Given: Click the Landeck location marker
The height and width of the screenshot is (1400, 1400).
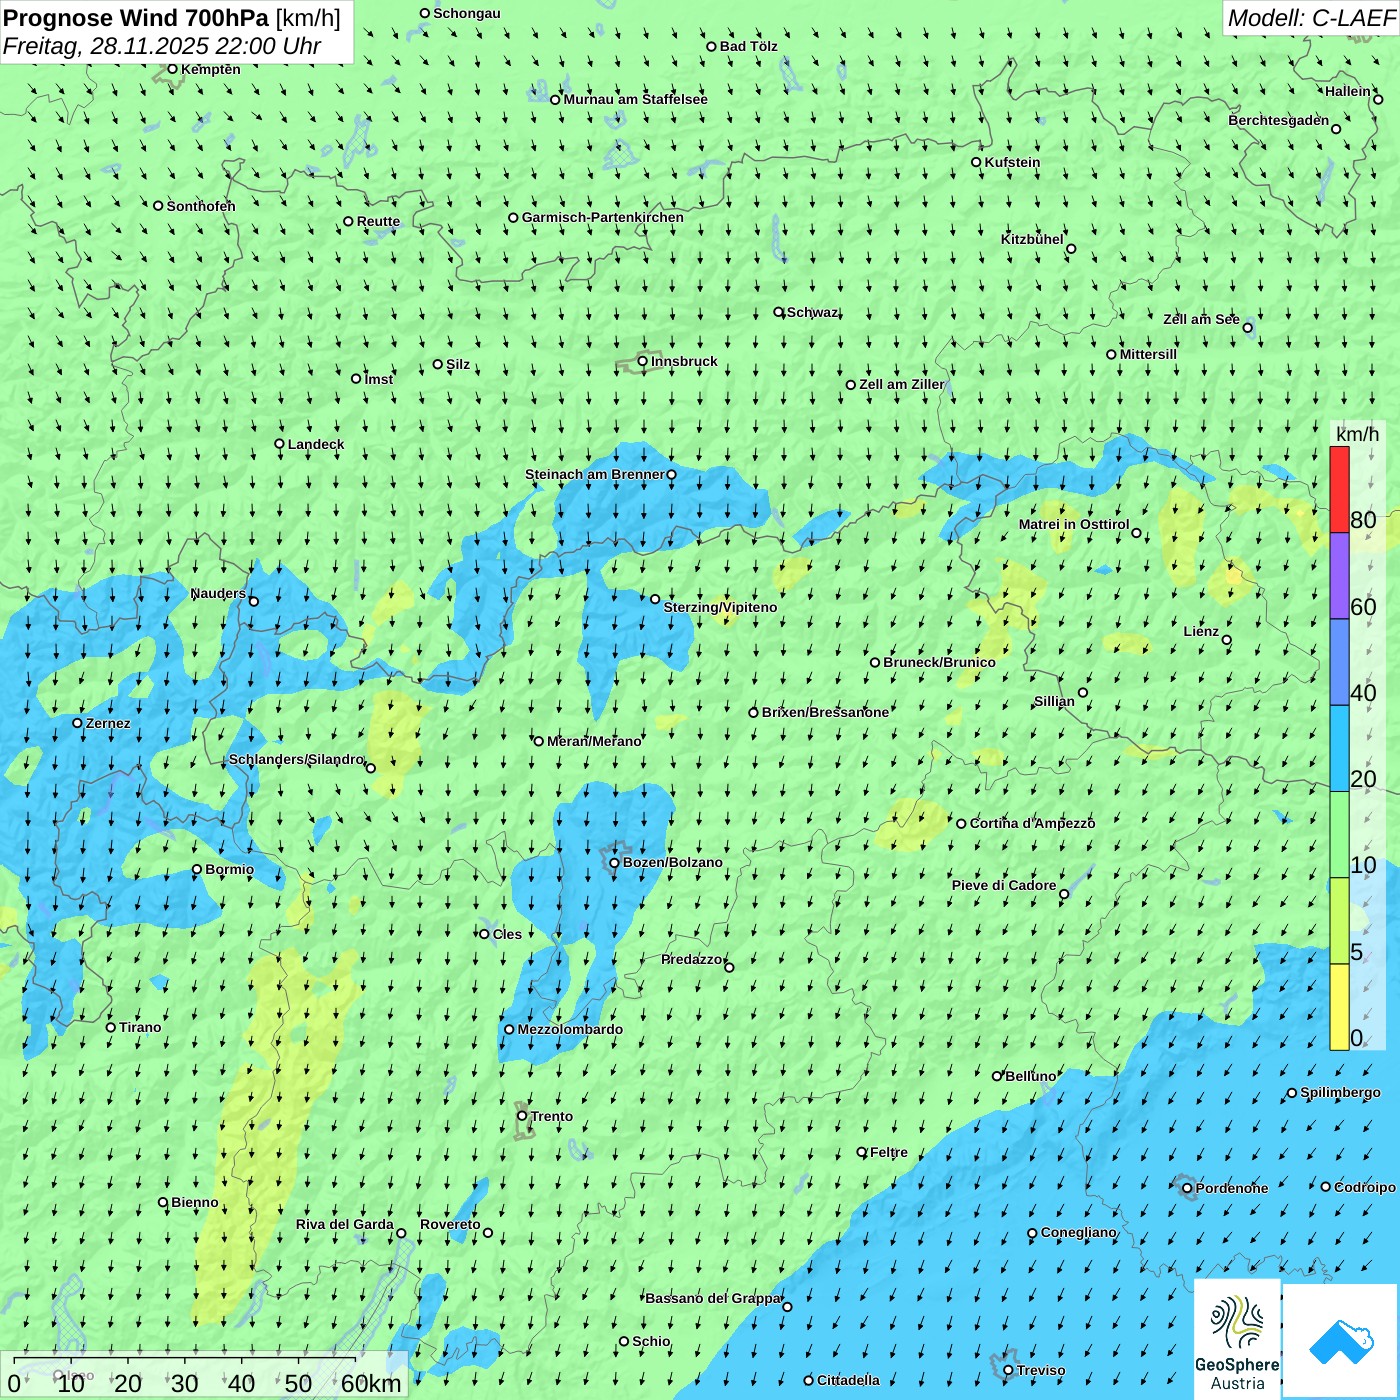Looking at the screenshot, I should click(x=280, y=444).
